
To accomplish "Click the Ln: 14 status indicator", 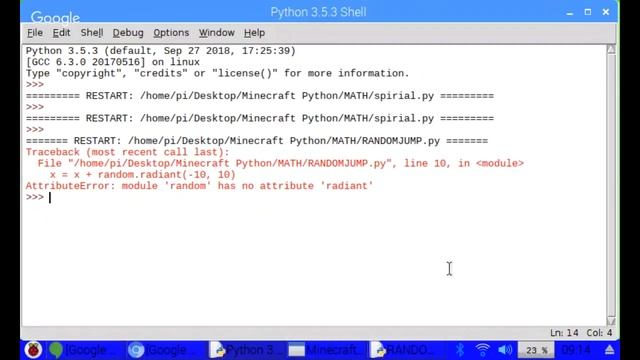I will pos(564,333).
